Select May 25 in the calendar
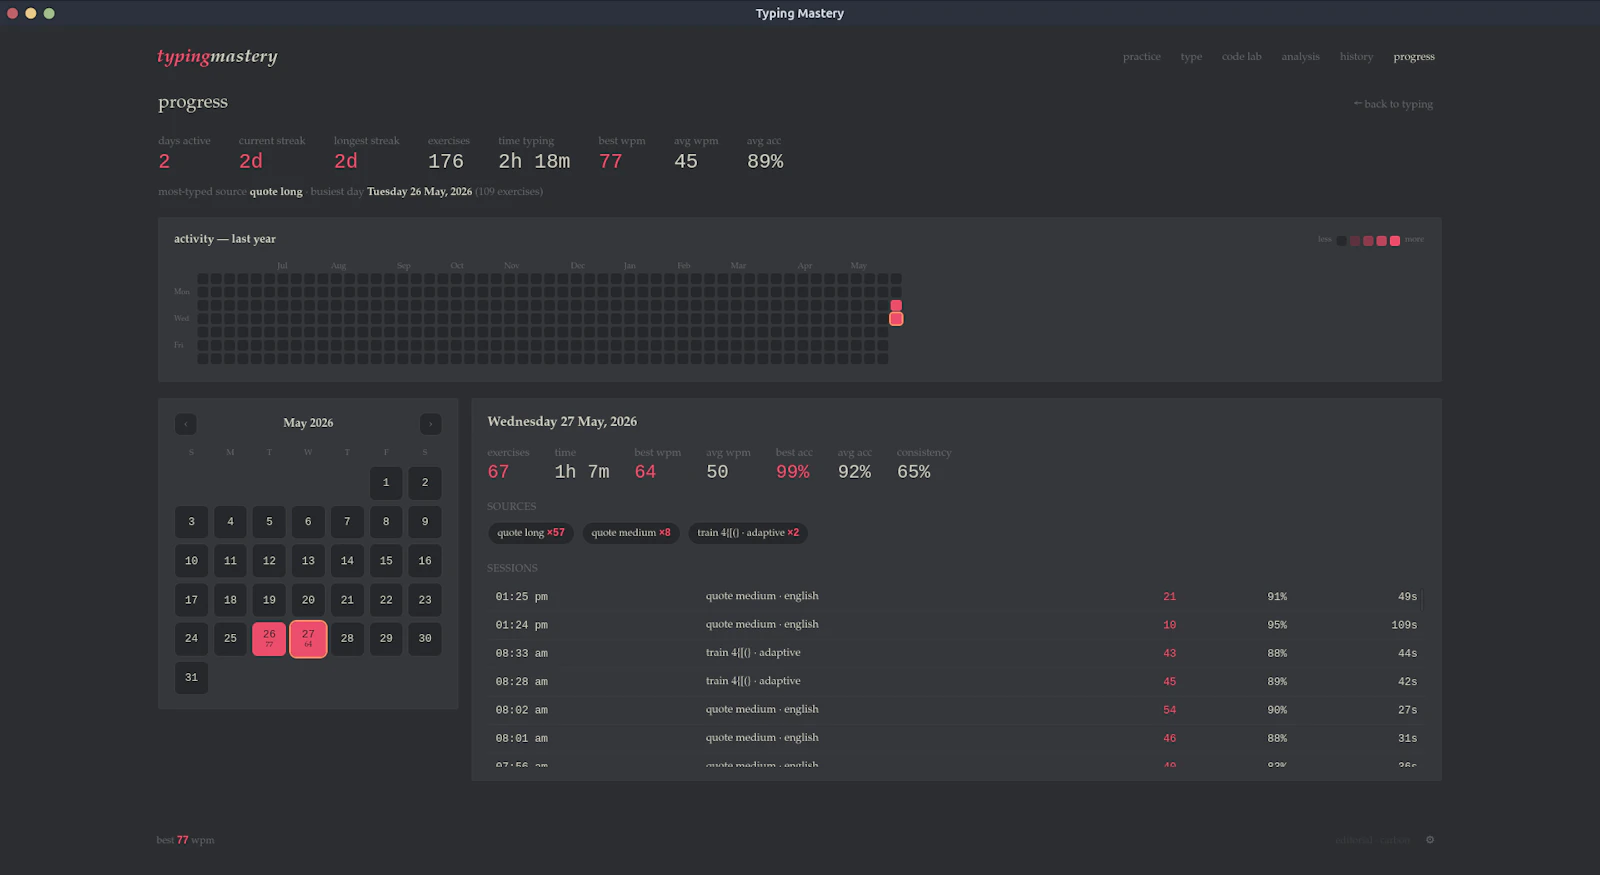Viewport: 1600px width, 875px height. 230,638
